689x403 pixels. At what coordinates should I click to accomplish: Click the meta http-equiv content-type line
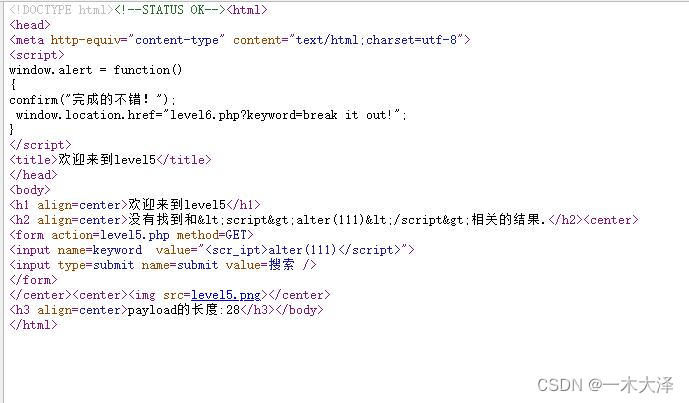240,40
